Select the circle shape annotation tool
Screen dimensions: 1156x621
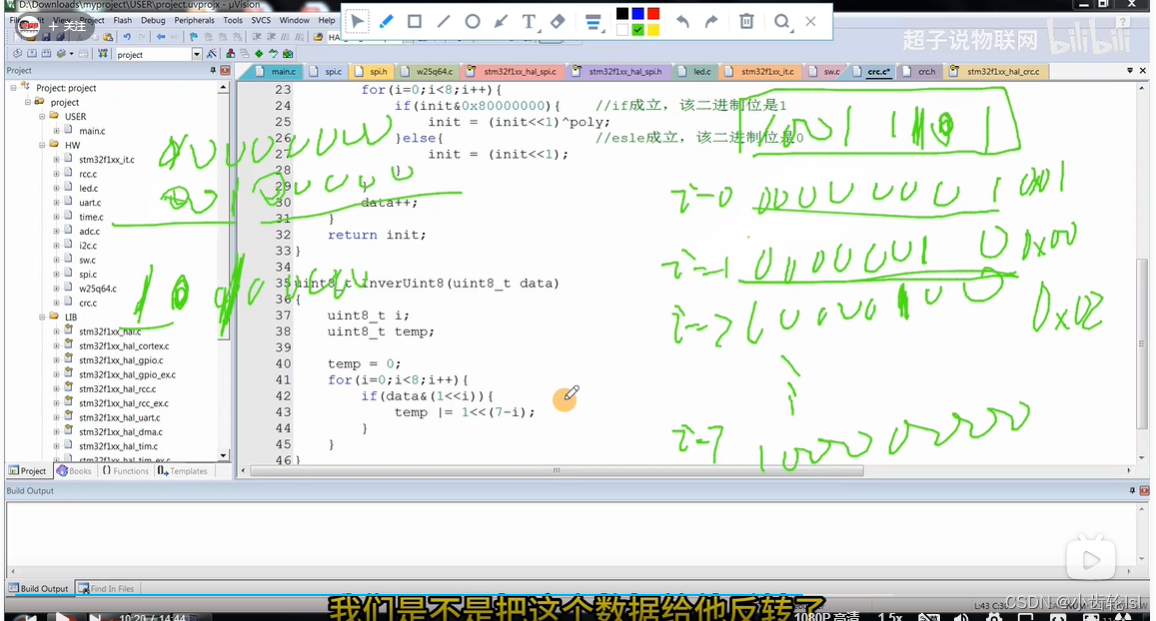point(472,21)
